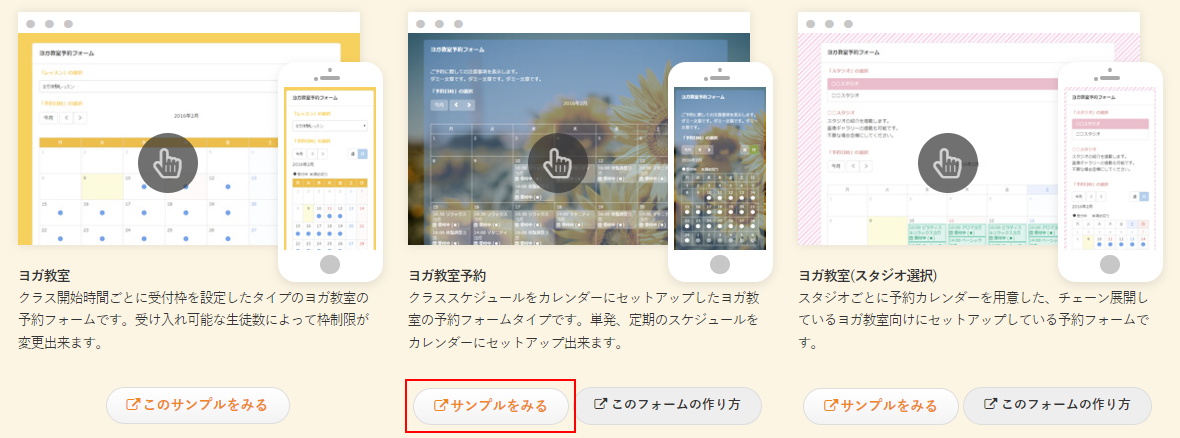Click the ヨガ教室予約 title text
Viewport: 1180px width, 438px height.
pyautogui.click(x=447, y=276)
